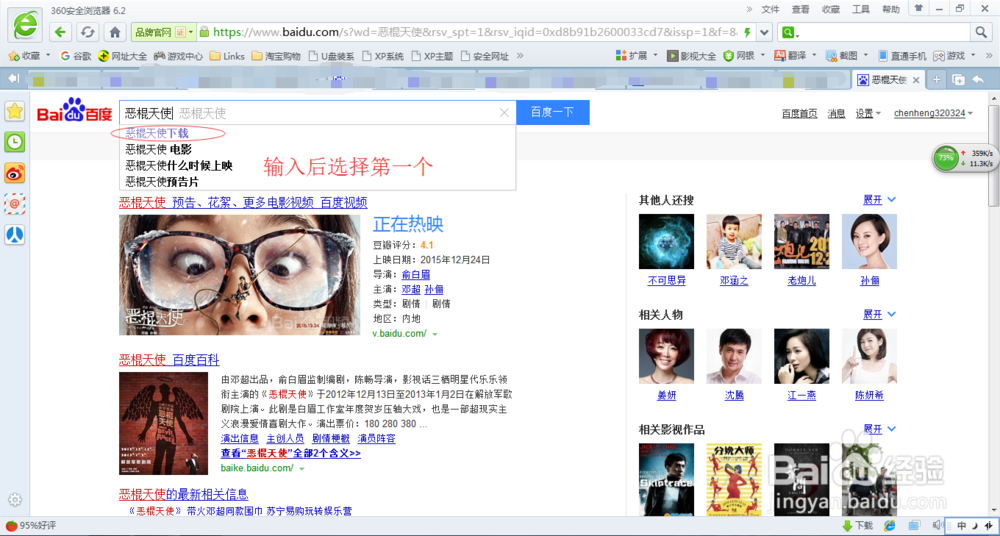Open the 查看 menu
The height and width of the screenshot is (536, 1000).
(x=801, y=9)
